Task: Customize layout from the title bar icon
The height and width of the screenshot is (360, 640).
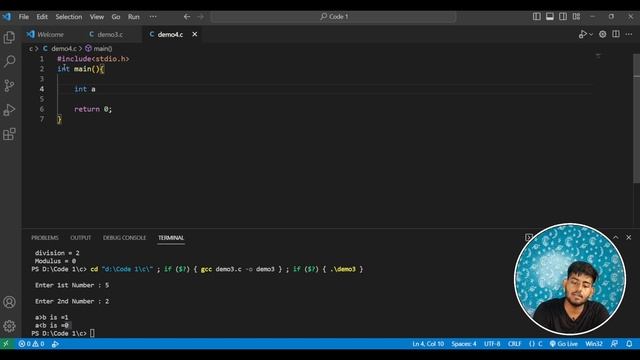Action: point(576,16)
